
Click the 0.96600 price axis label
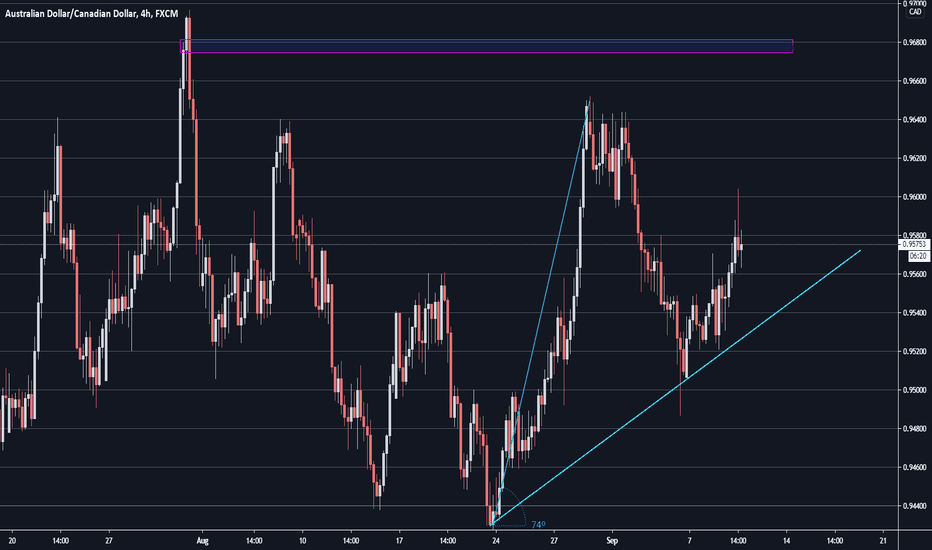coord(916,81)
